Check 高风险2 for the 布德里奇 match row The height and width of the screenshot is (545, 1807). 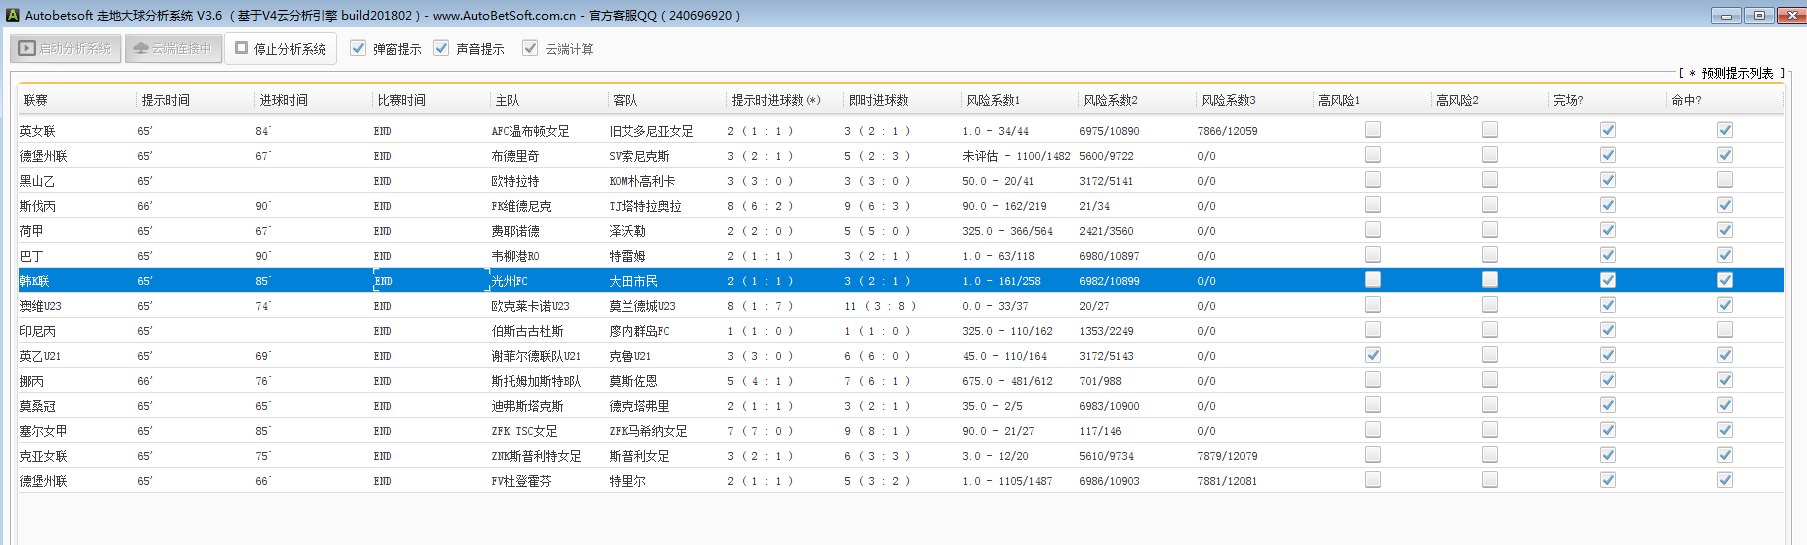(x=1489, y=155)
